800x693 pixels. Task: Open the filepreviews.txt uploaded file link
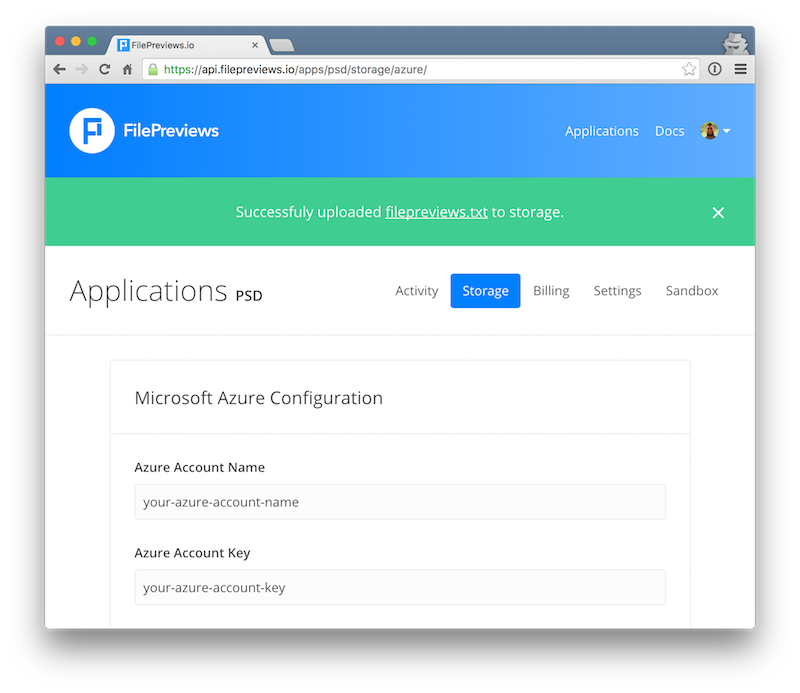[436, 212]
